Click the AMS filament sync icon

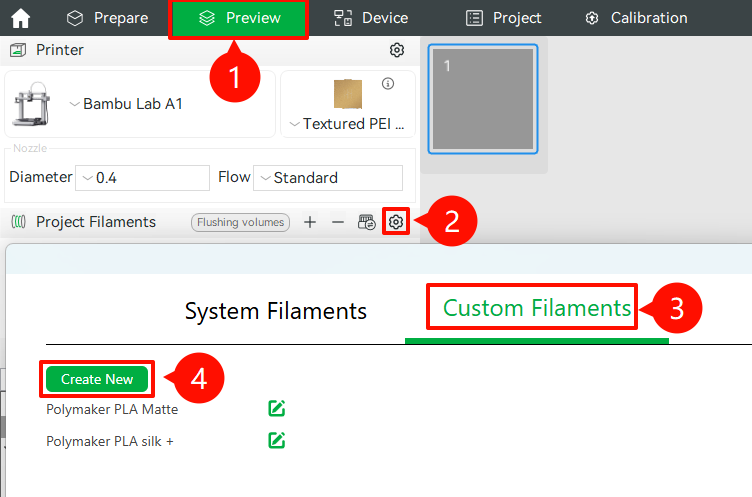(366, 222)
